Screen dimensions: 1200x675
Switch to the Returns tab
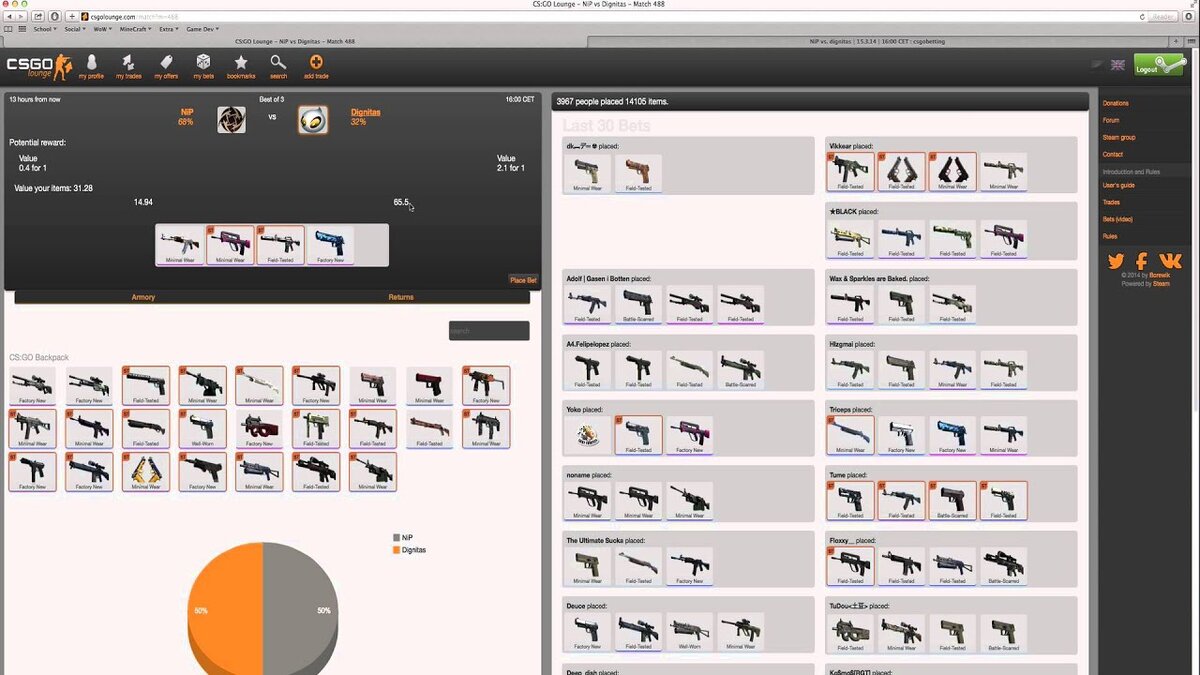(401, 297)
